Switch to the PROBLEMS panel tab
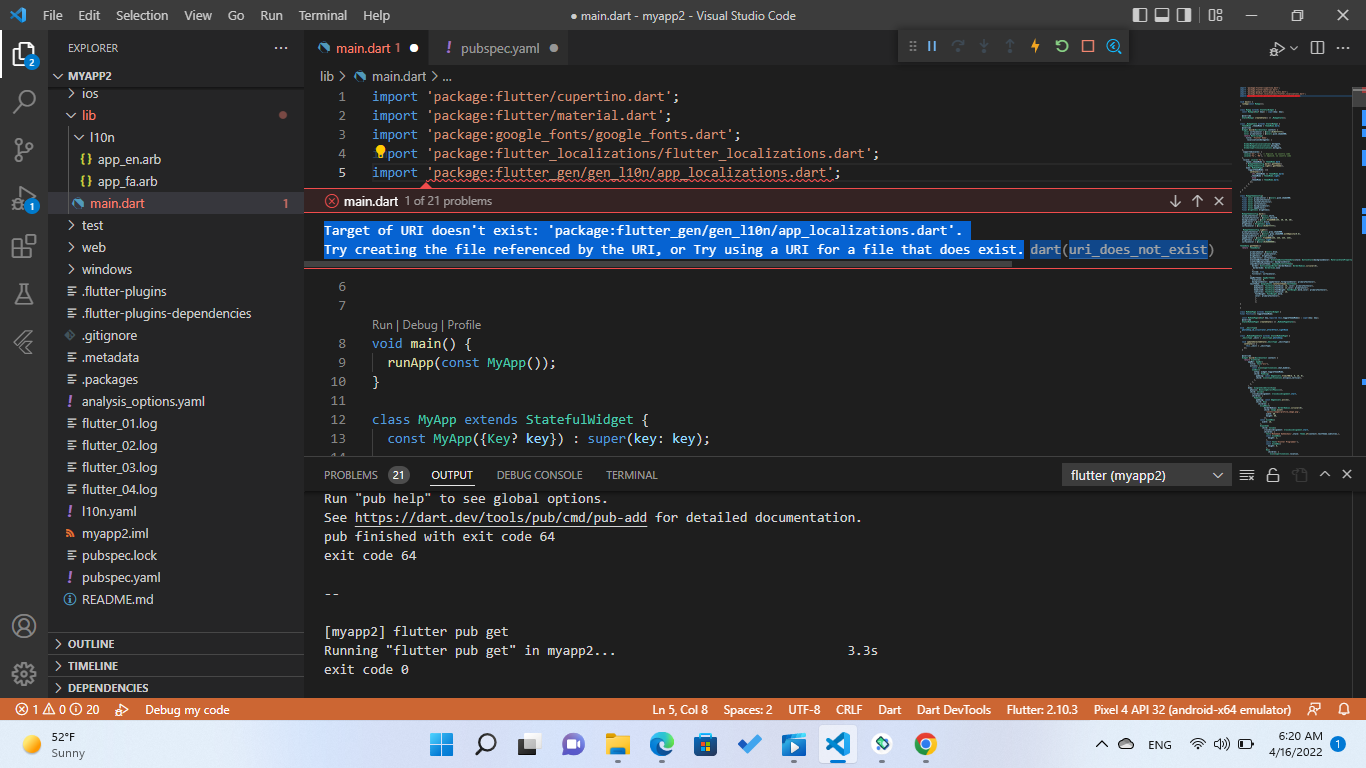 point(365,475)
